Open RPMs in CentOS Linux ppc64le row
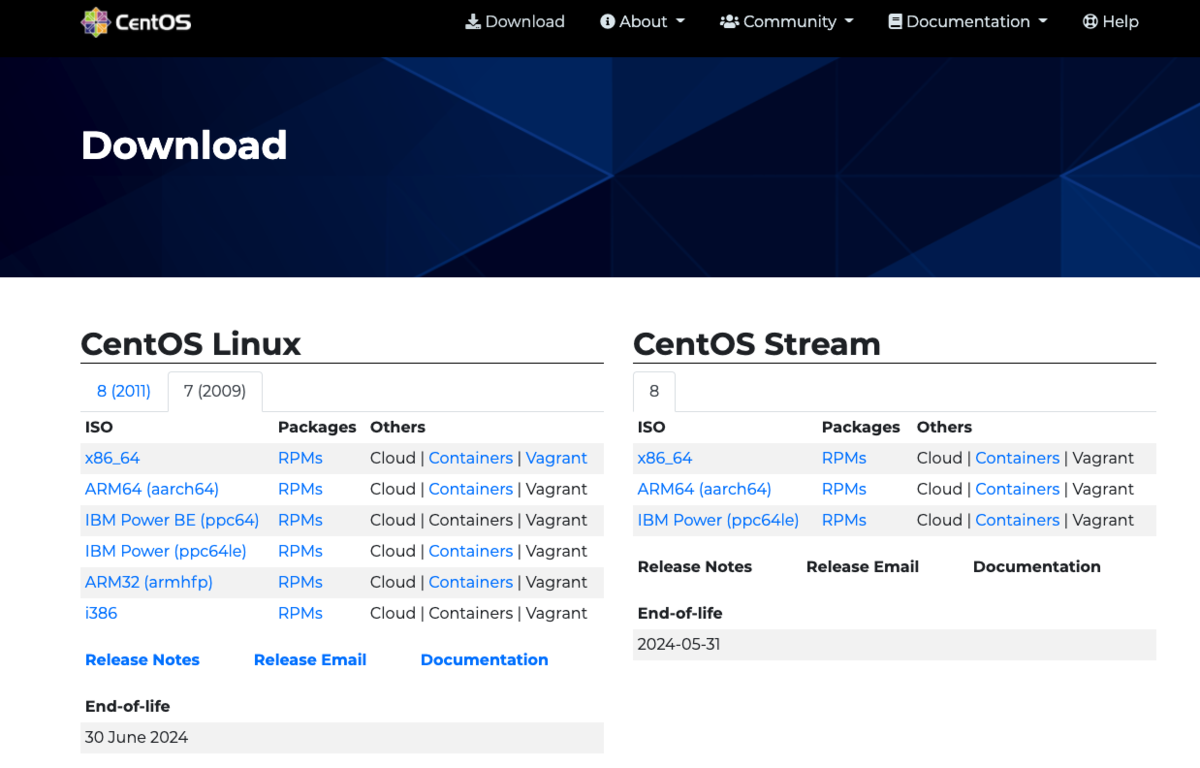Screen dimensions: 1200x768 tap(300, 551)
